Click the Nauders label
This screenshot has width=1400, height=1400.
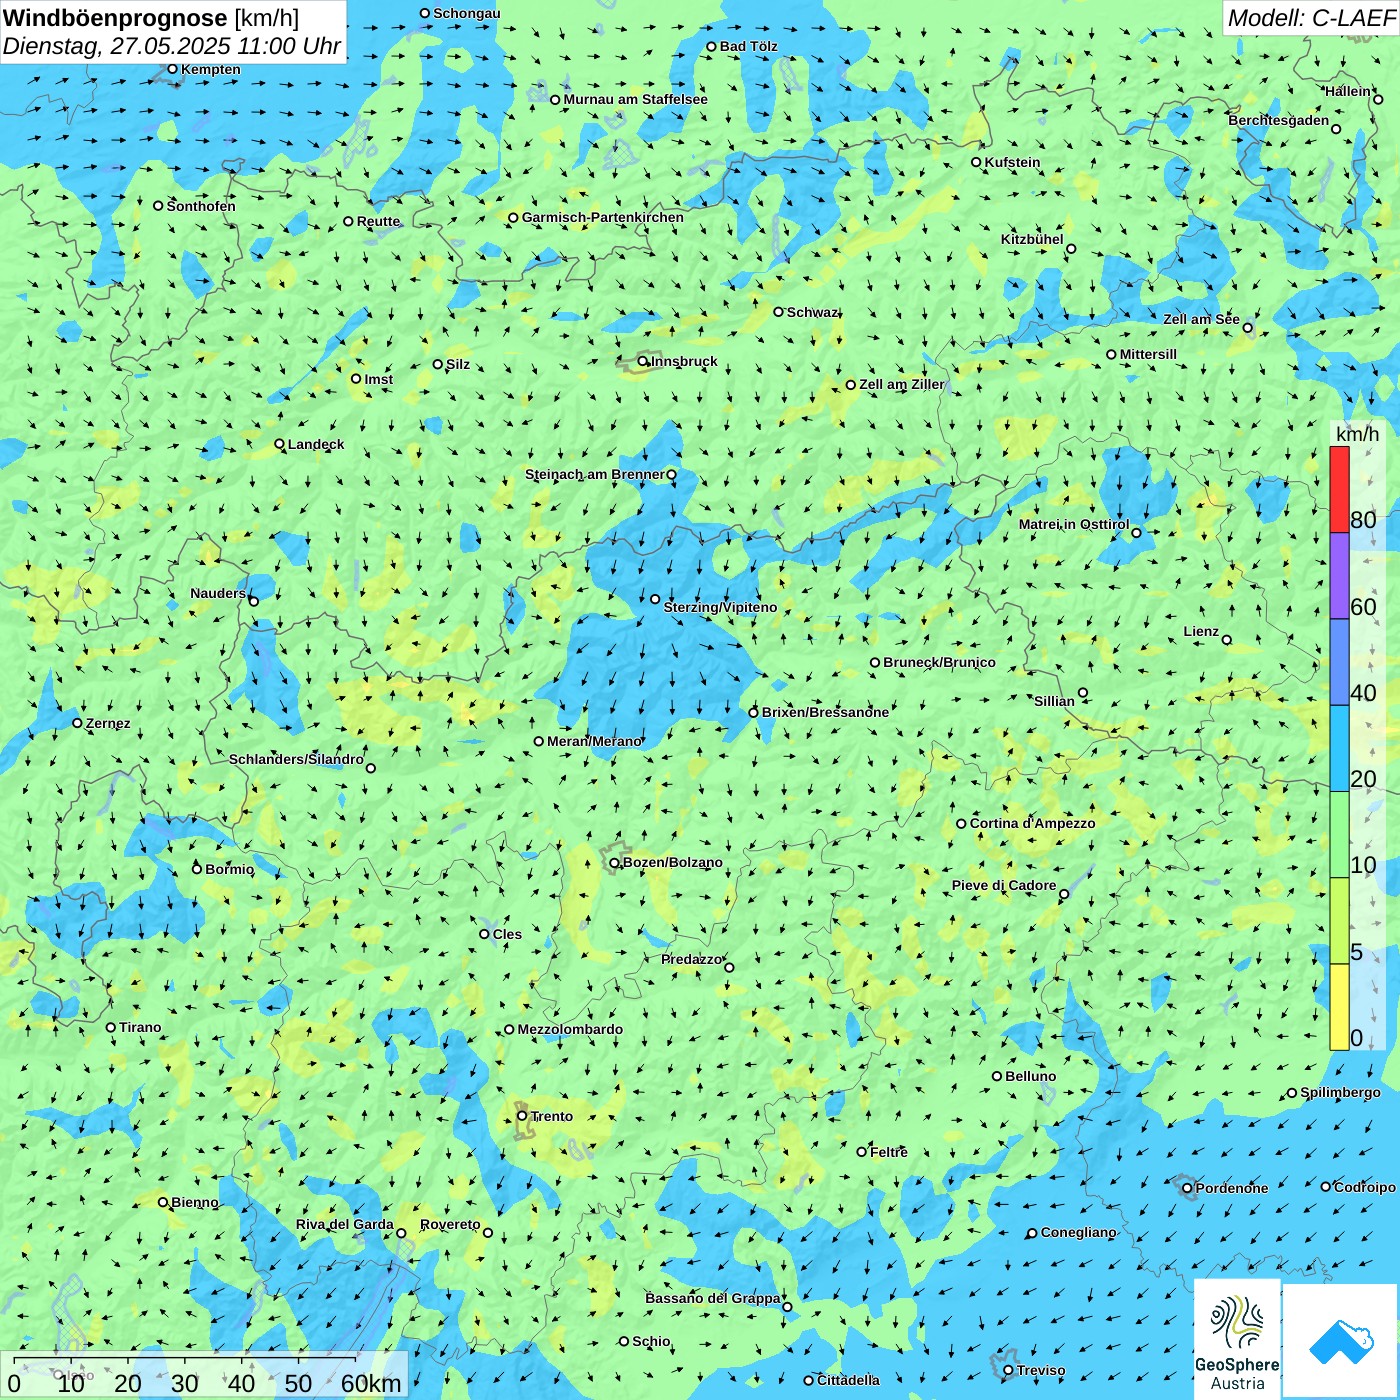(218, 593)
